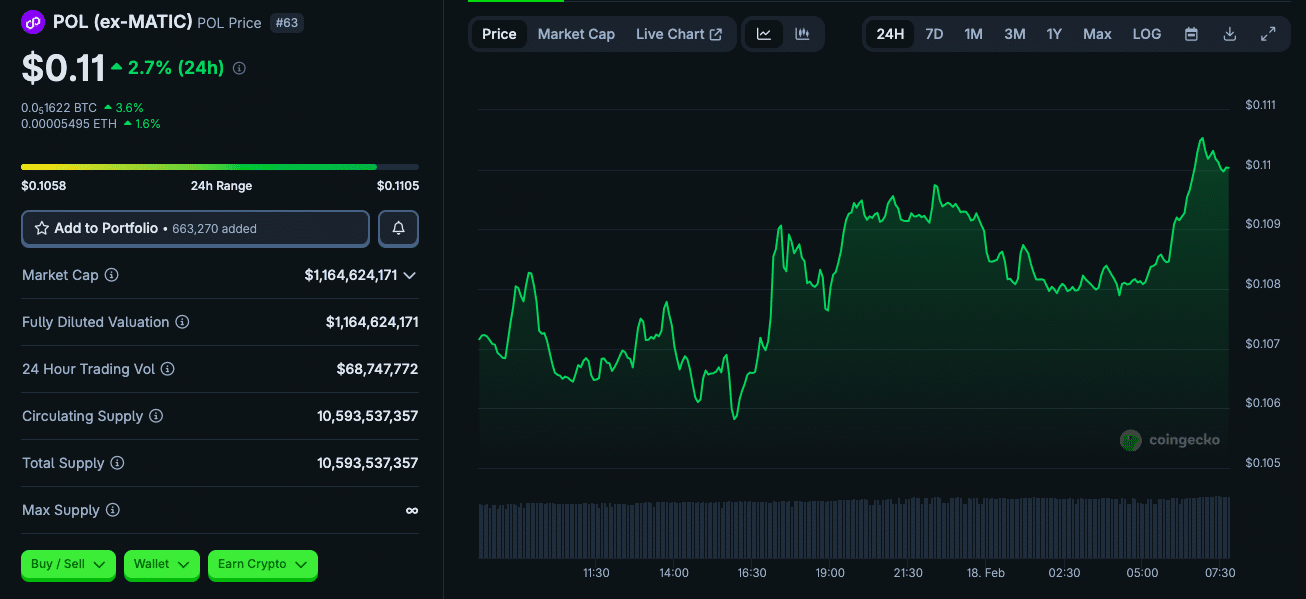Download the chart using the download icon
Screen dimensions: 1306x599
point(1229,33)
